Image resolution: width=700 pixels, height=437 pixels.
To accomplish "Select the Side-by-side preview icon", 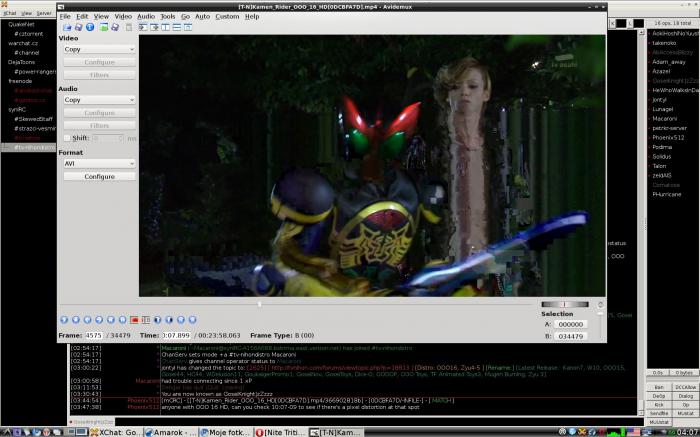I will tap(165, 27).
